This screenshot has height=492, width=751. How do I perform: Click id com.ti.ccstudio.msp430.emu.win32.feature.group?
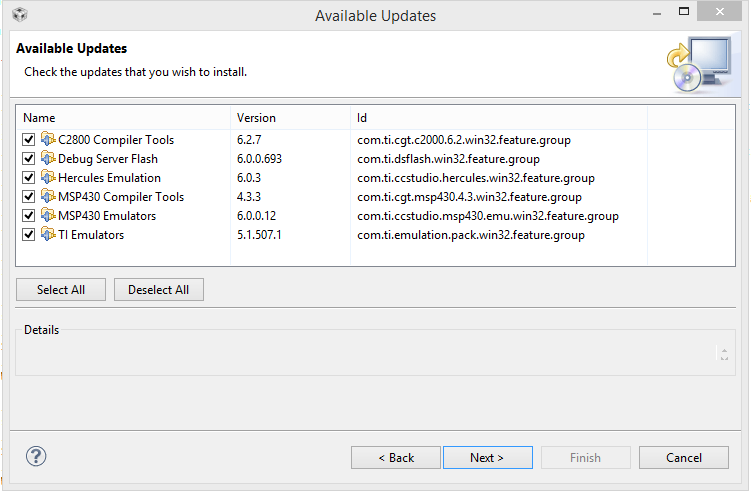[488, 216]
